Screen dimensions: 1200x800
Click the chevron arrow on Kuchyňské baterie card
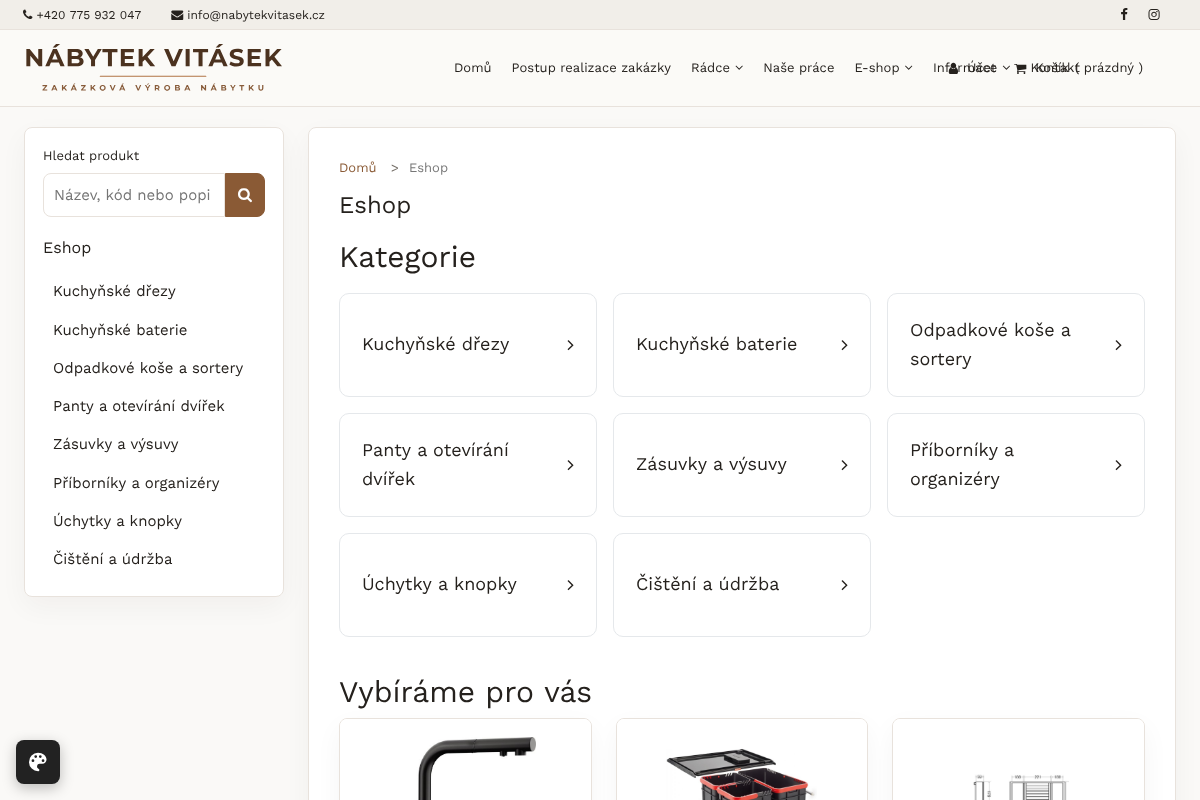point(844,345)
